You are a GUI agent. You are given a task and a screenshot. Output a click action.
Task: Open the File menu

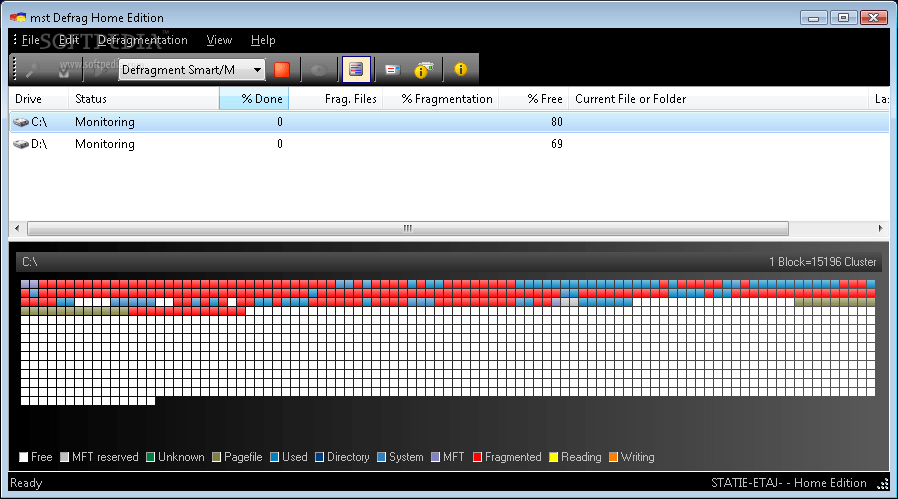click(x=30, y=40)
